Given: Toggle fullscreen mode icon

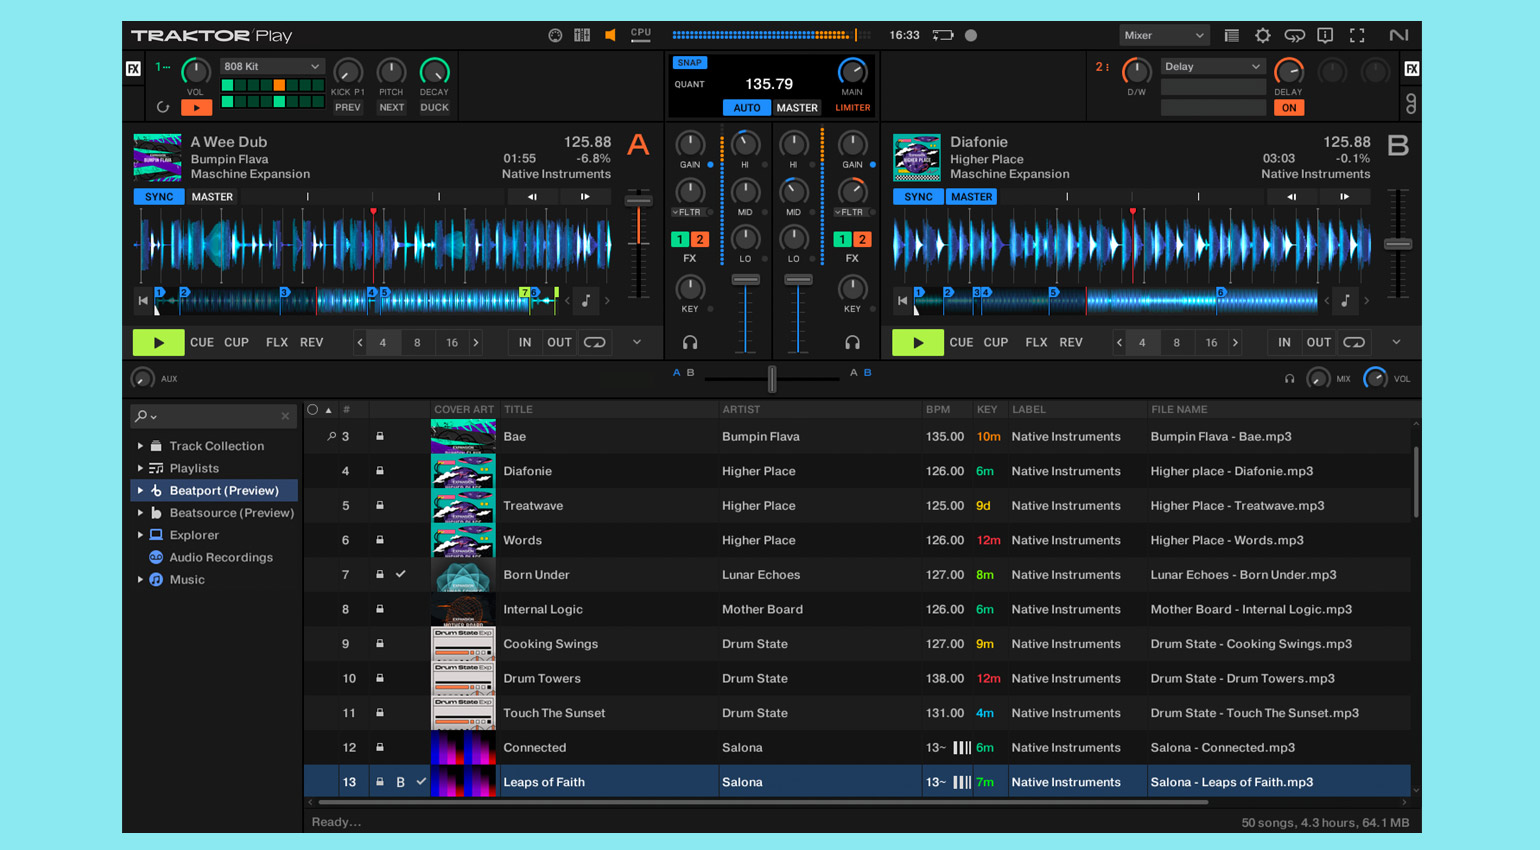Looking at the screenshot, I should click(x=1357, y=36).
